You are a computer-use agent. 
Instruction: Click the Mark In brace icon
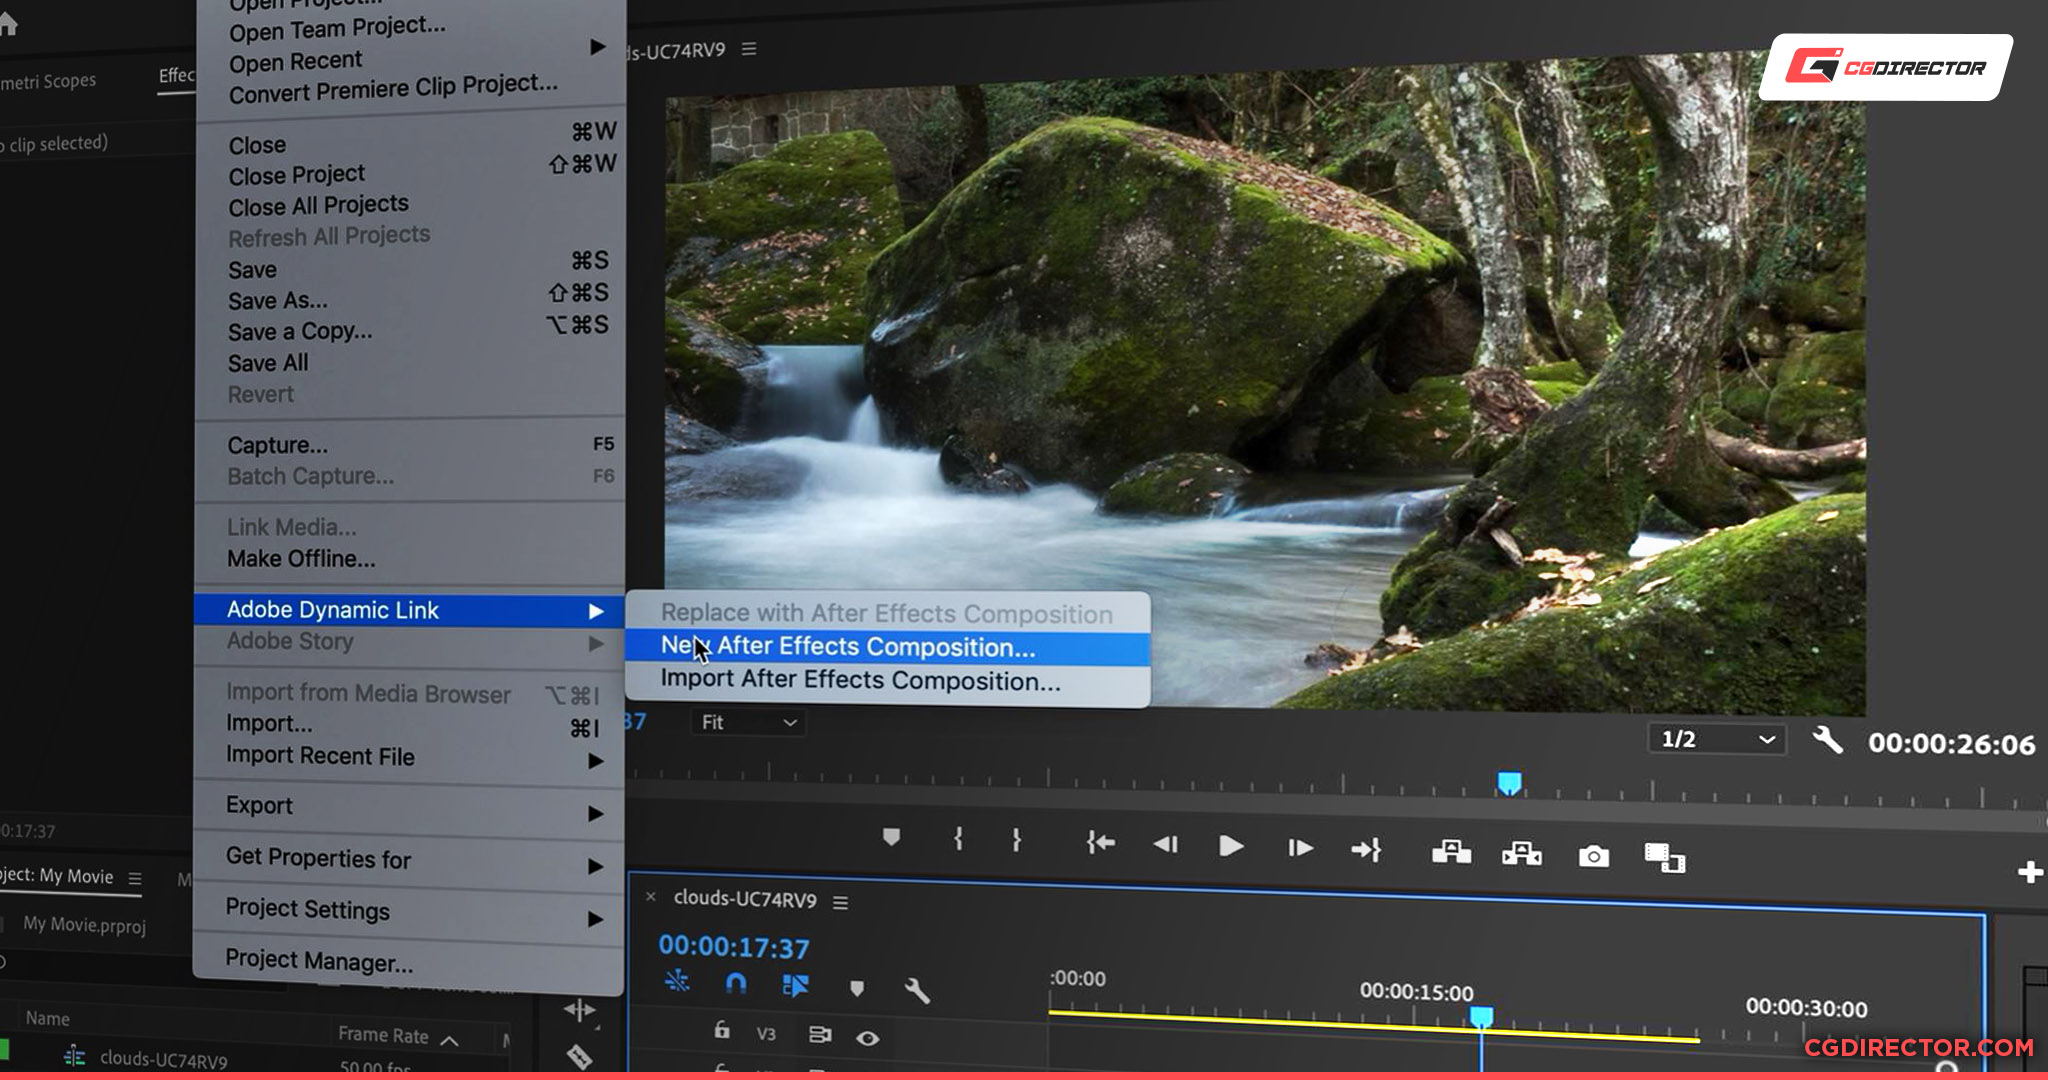click(x=958, y=838)
